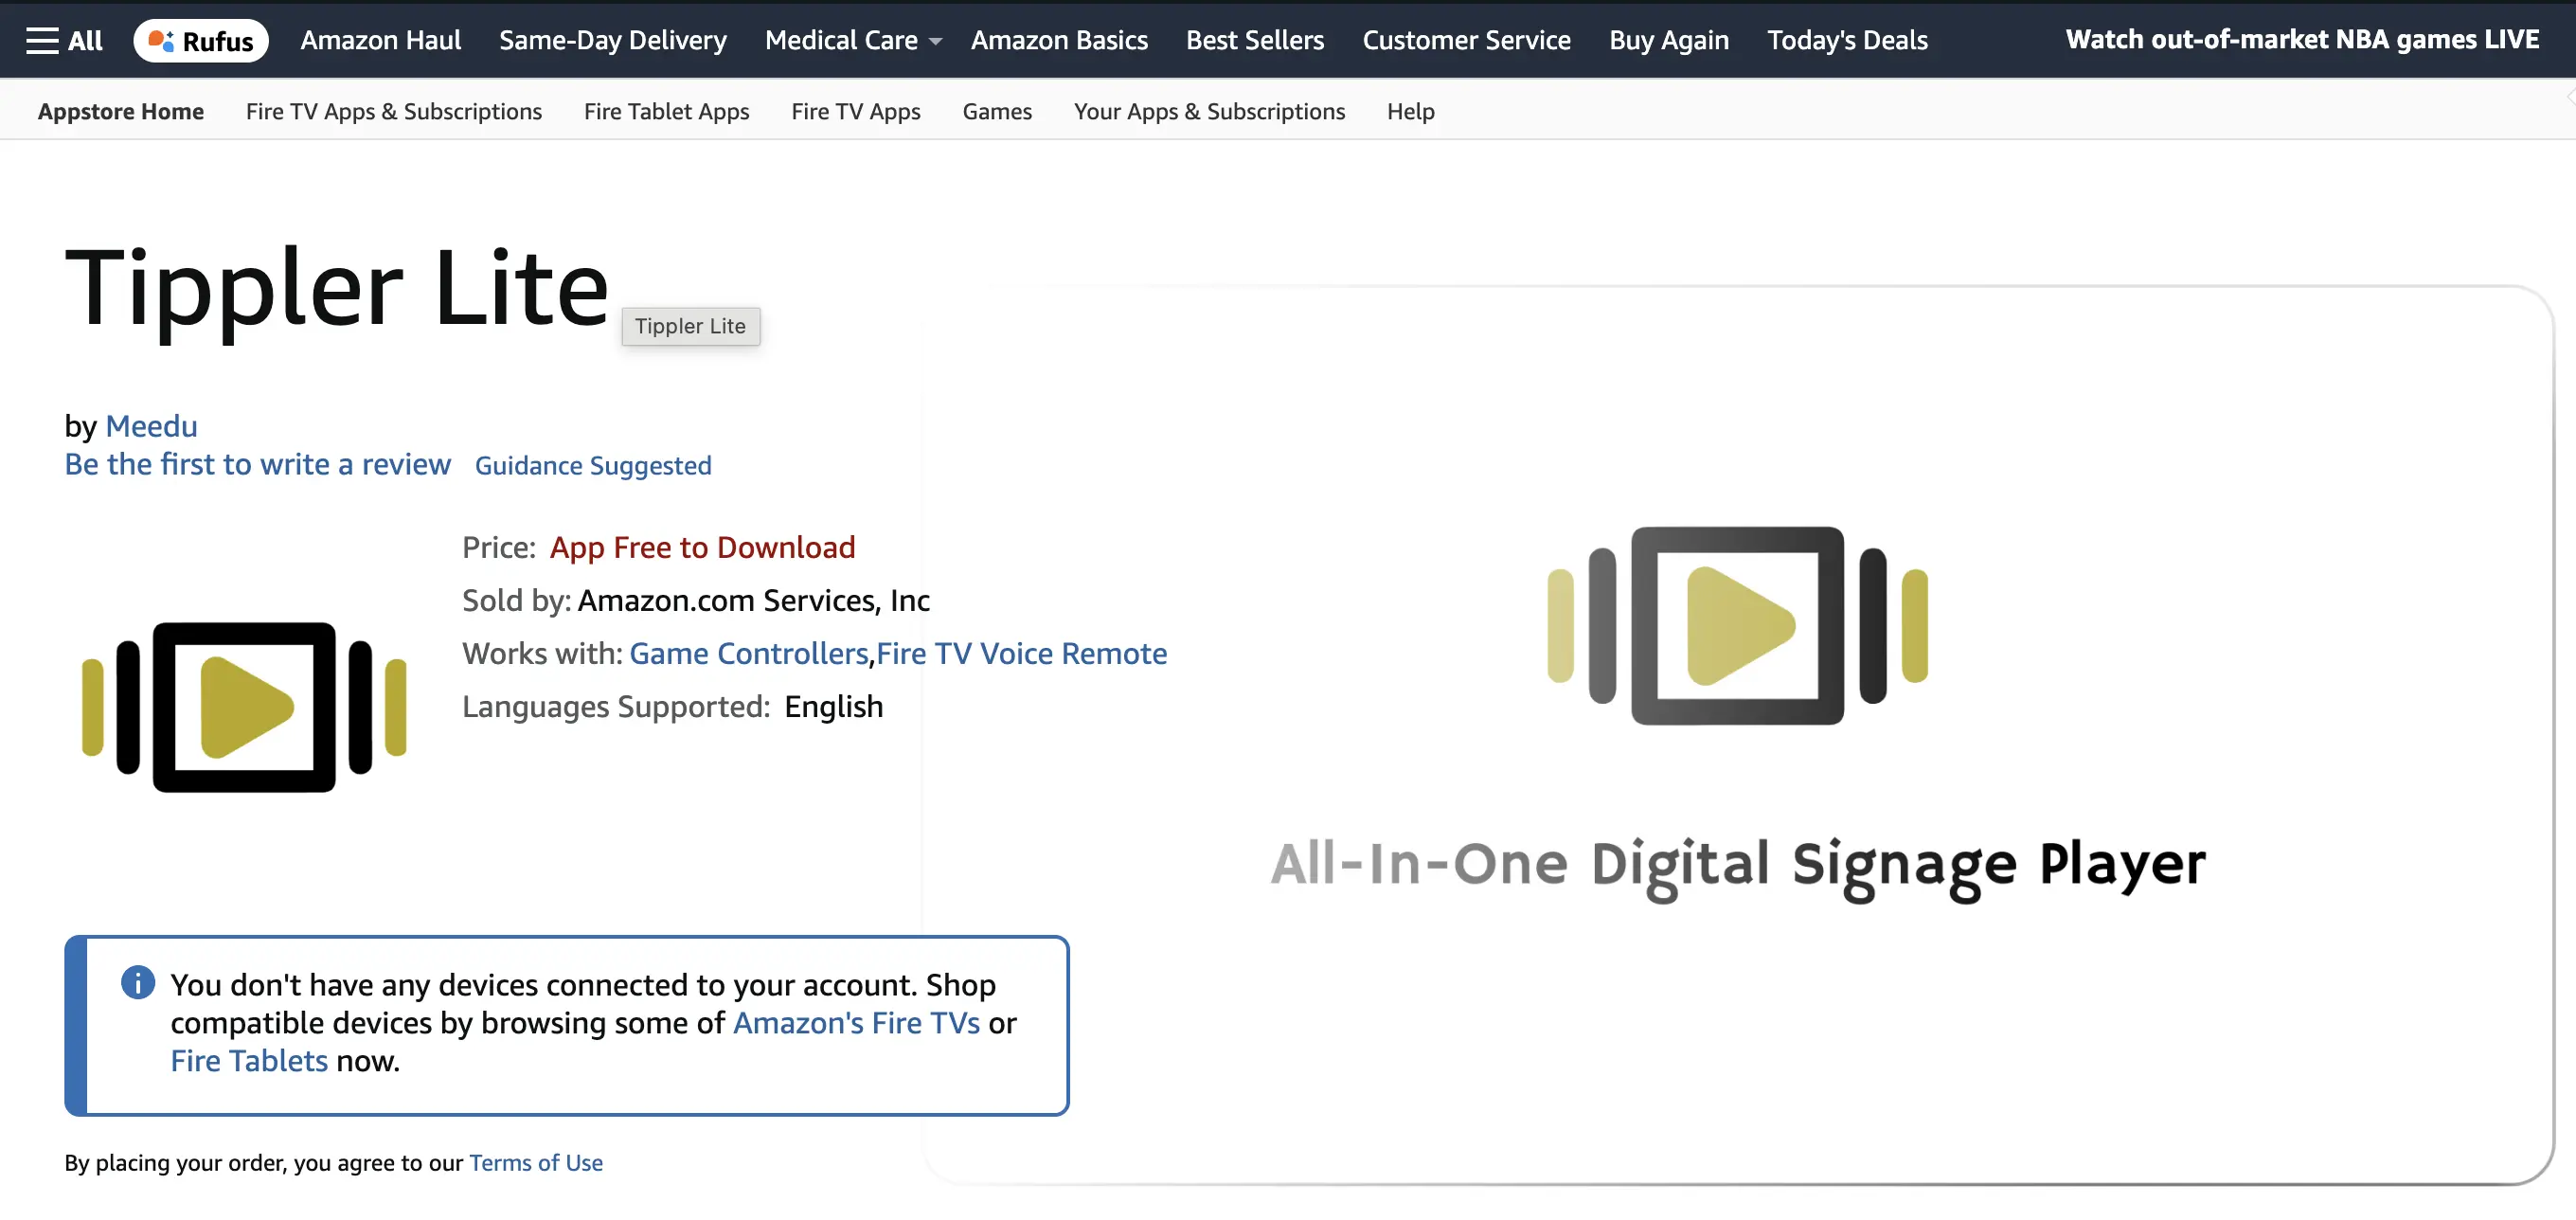Read the Terms of Use
Viewport: 2576px width, 1220px height.
coord(535,1162)
